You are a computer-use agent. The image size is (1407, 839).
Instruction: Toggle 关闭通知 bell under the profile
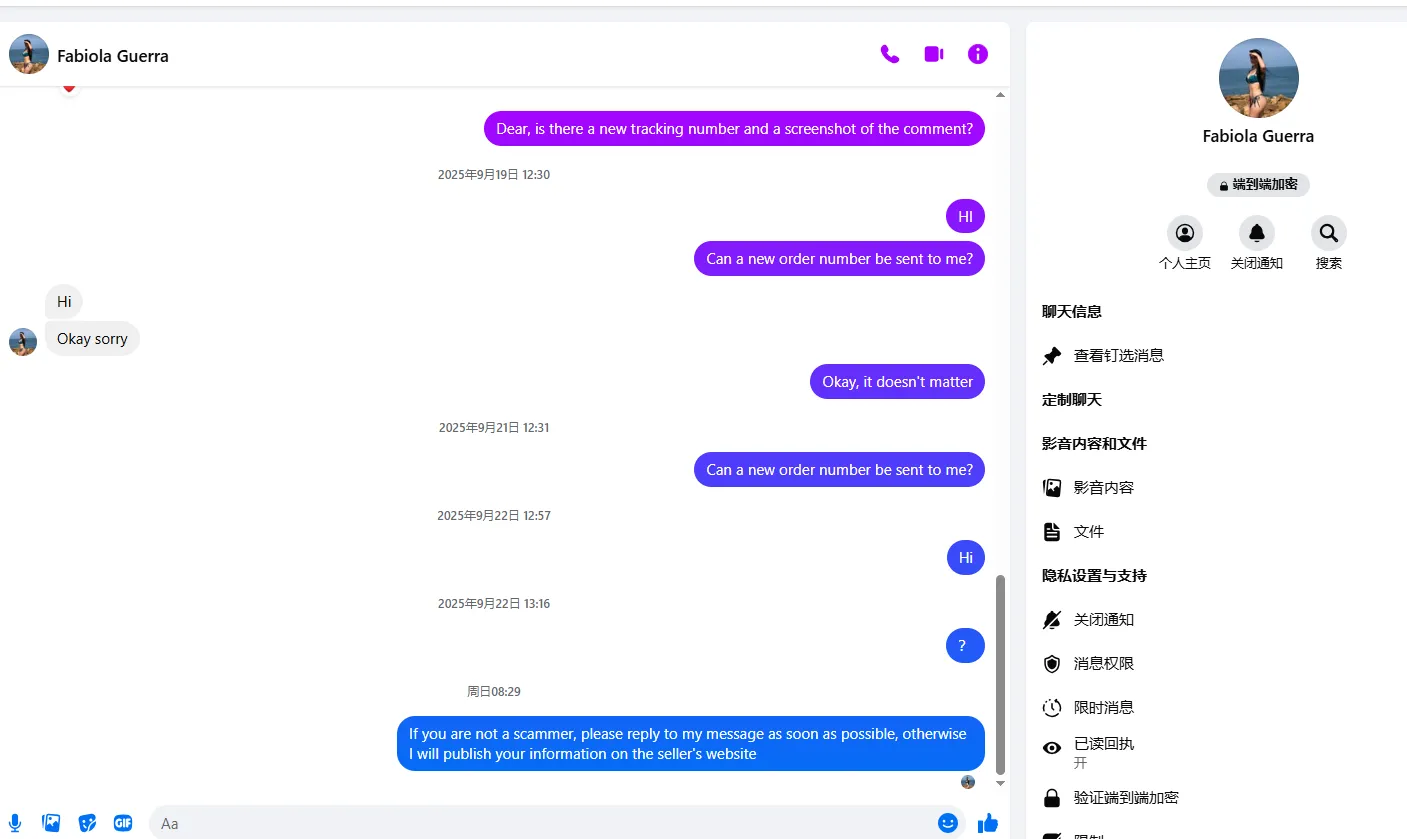tap(1257, 243)
